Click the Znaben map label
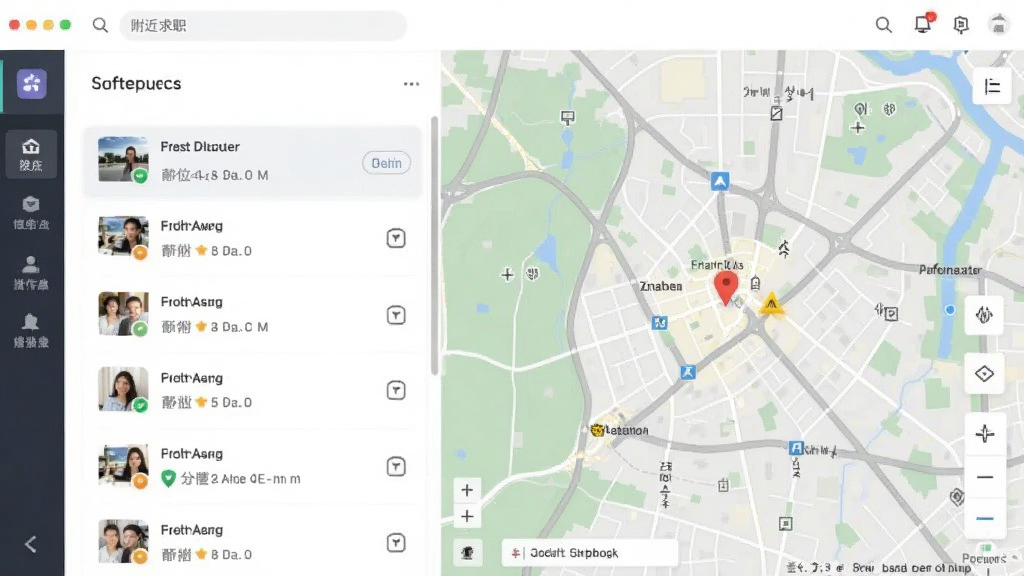This screenshot has height=576, width=1024. coord(661,286)
